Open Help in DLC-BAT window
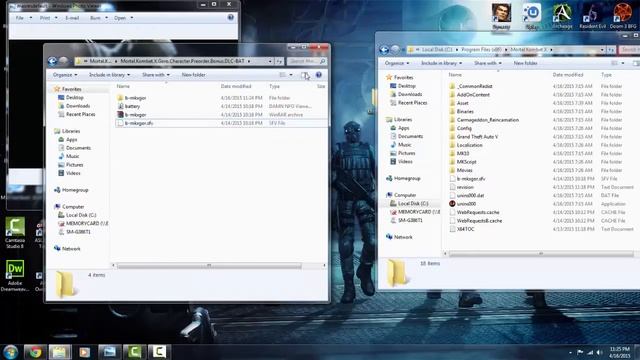Image resolution: width=640 pixels, height=360 pixels. [319, 75]
